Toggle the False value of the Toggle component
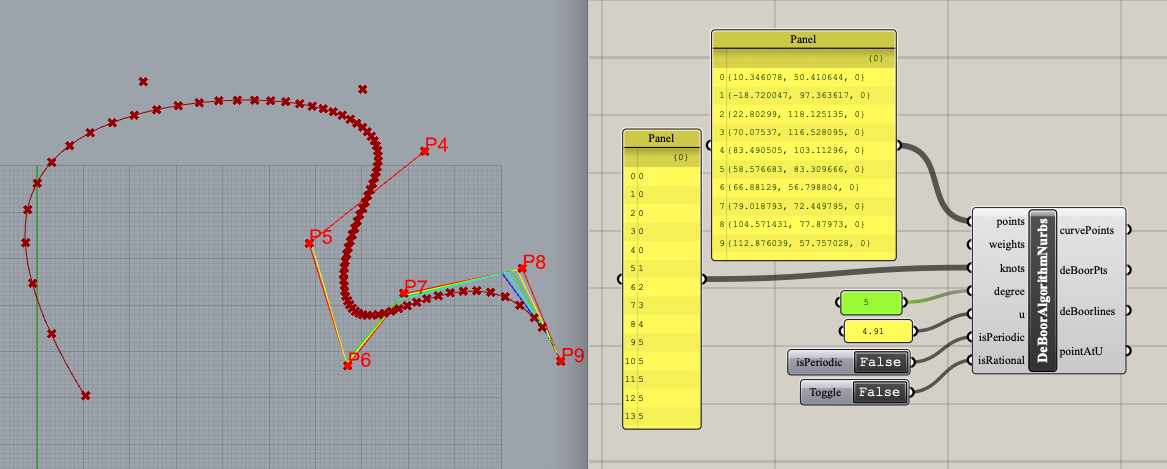Viewport: 1167px width, 469px height. click(882, 392)
